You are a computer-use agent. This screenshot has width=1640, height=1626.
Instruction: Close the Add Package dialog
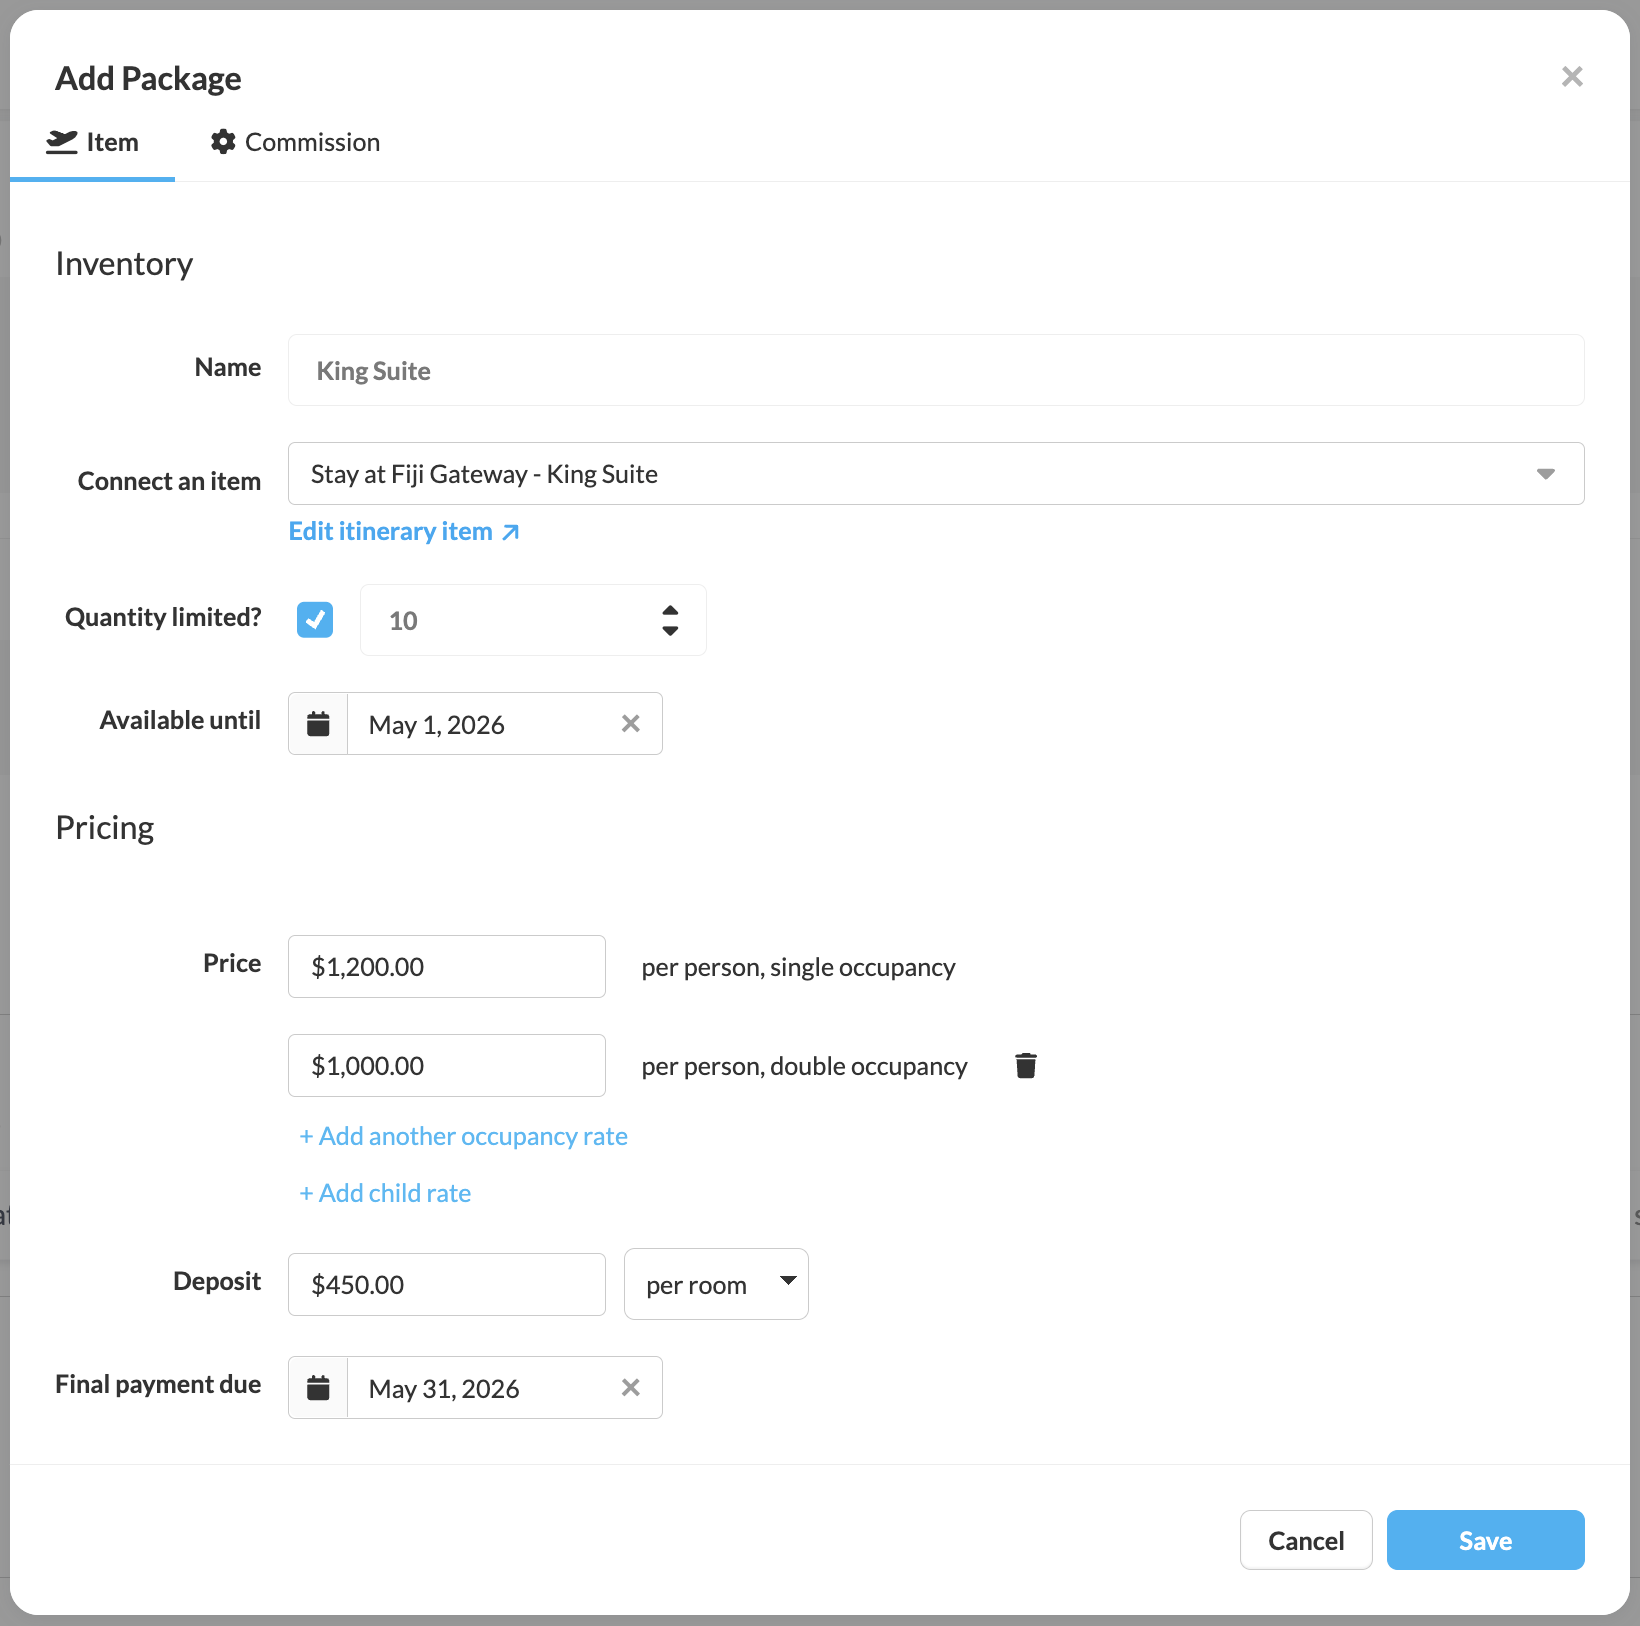coord(1571,77)
